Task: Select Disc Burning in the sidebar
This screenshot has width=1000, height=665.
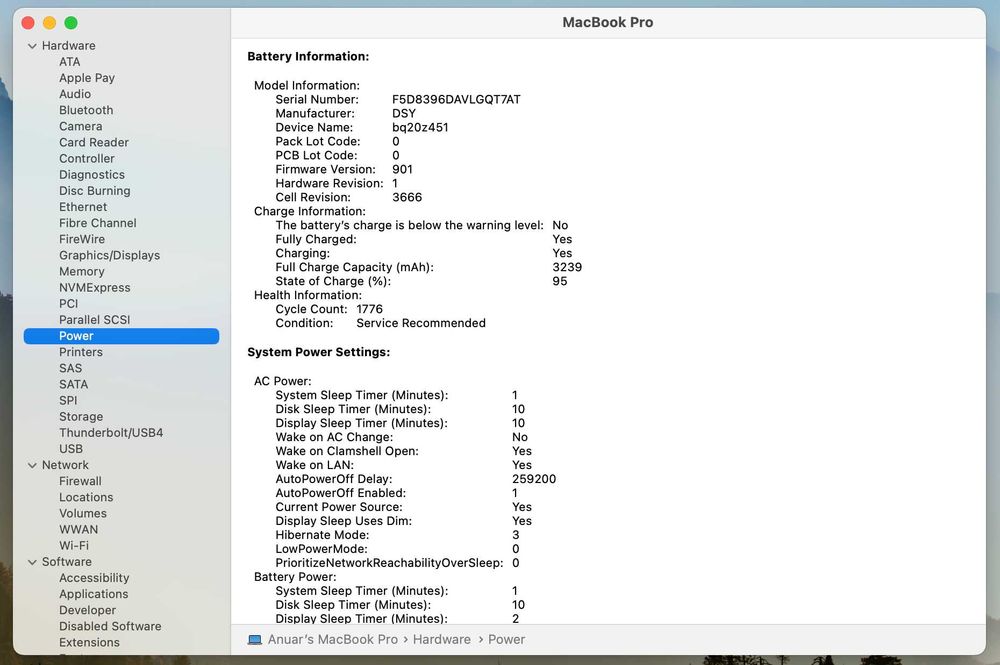Action: click(x=94, y=191)
